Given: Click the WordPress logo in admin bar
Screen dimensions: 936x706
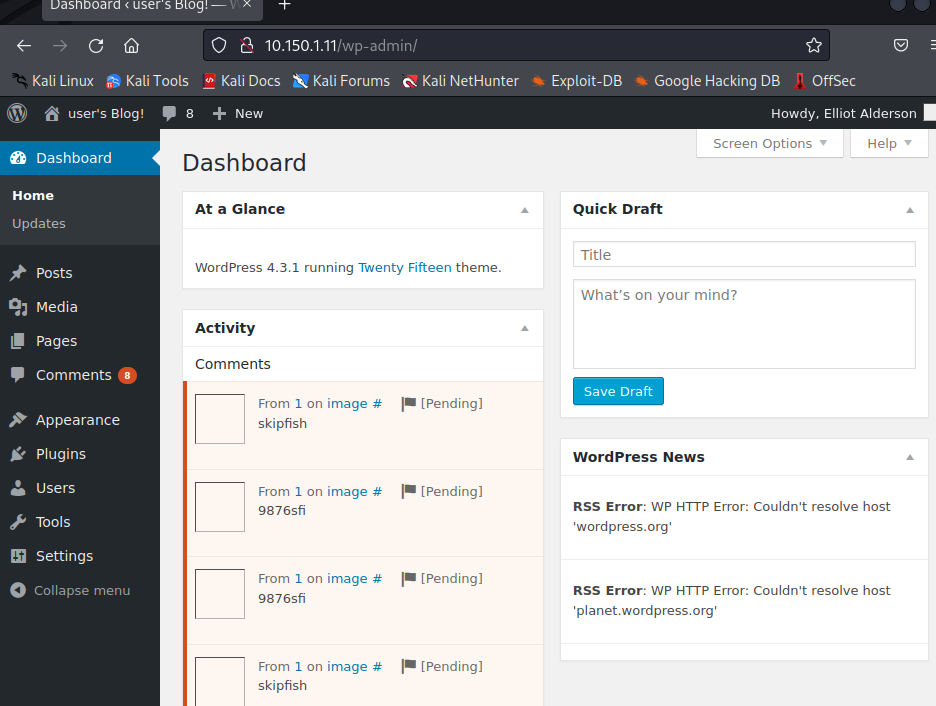Looking at the screenshot, I should 17,113.
